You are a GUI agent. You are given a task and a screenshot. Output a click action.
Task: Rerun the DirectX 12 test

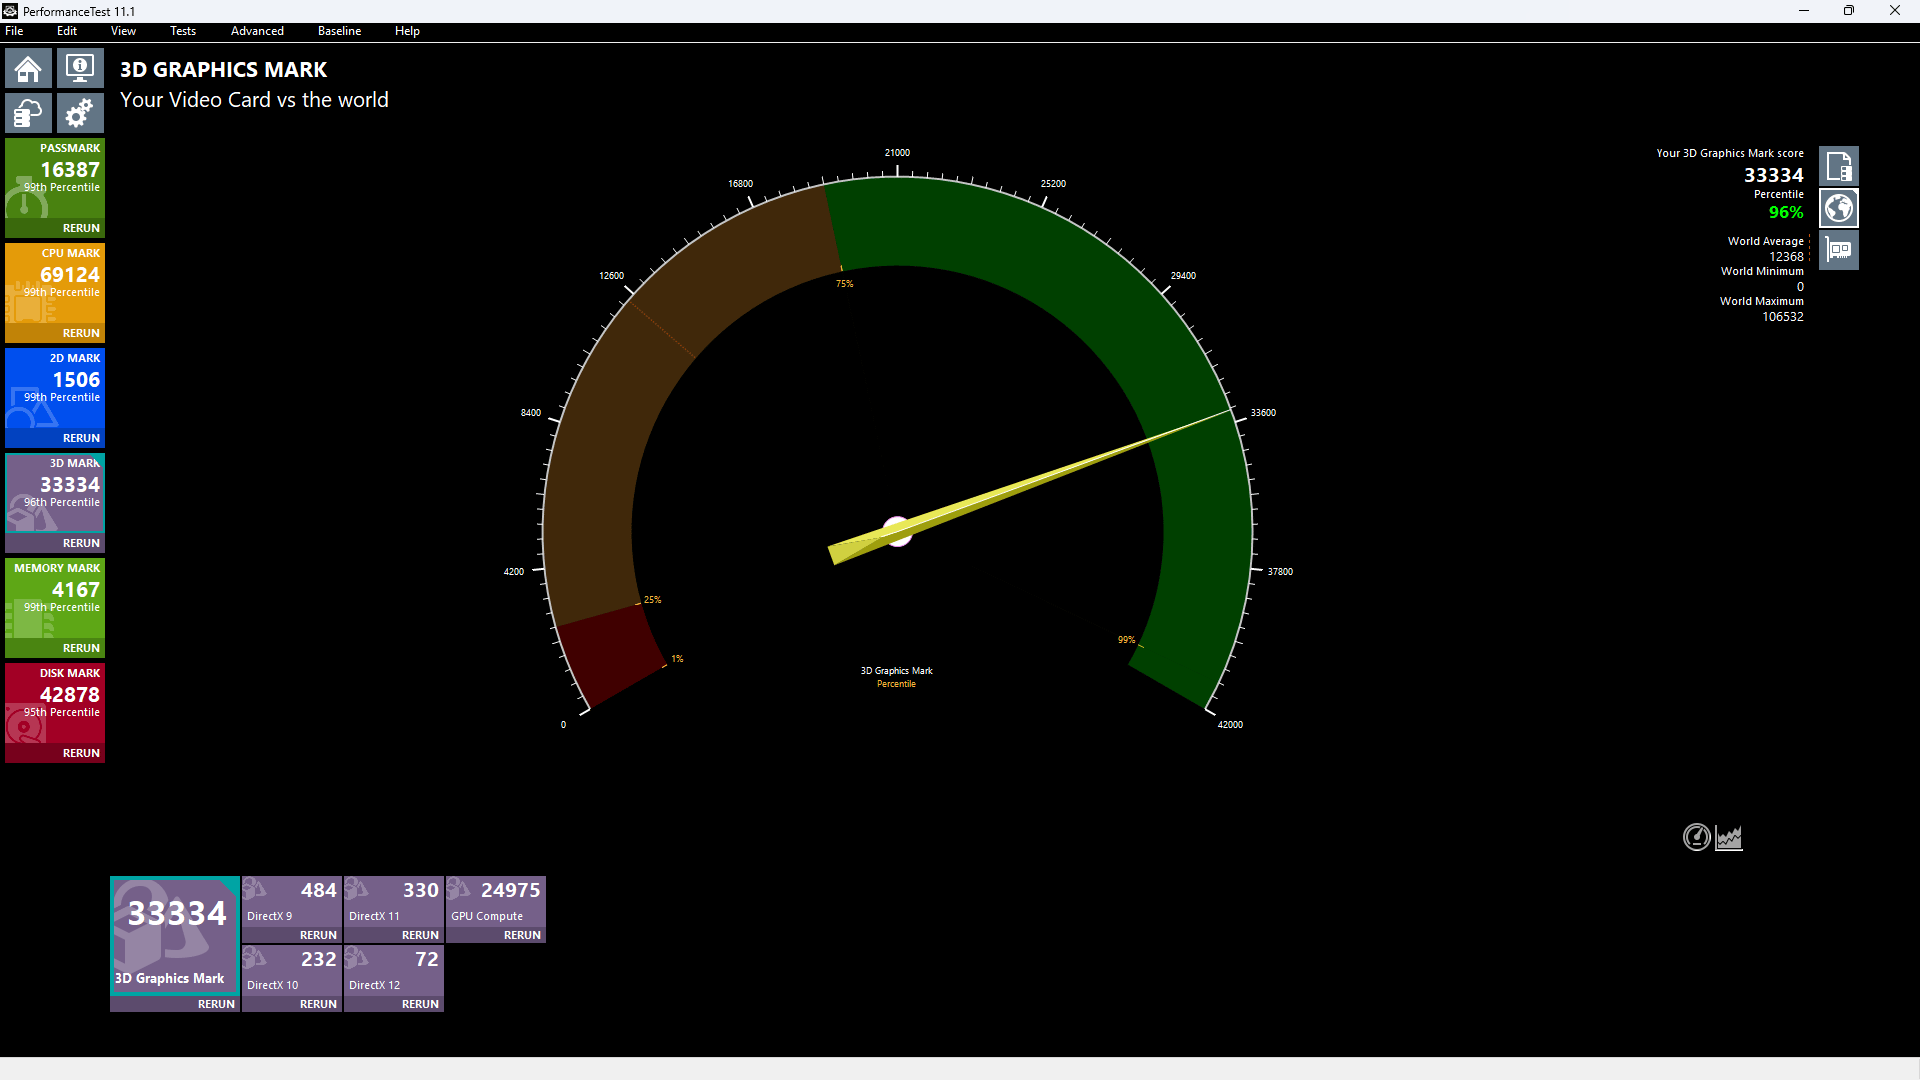point(420,1004)
